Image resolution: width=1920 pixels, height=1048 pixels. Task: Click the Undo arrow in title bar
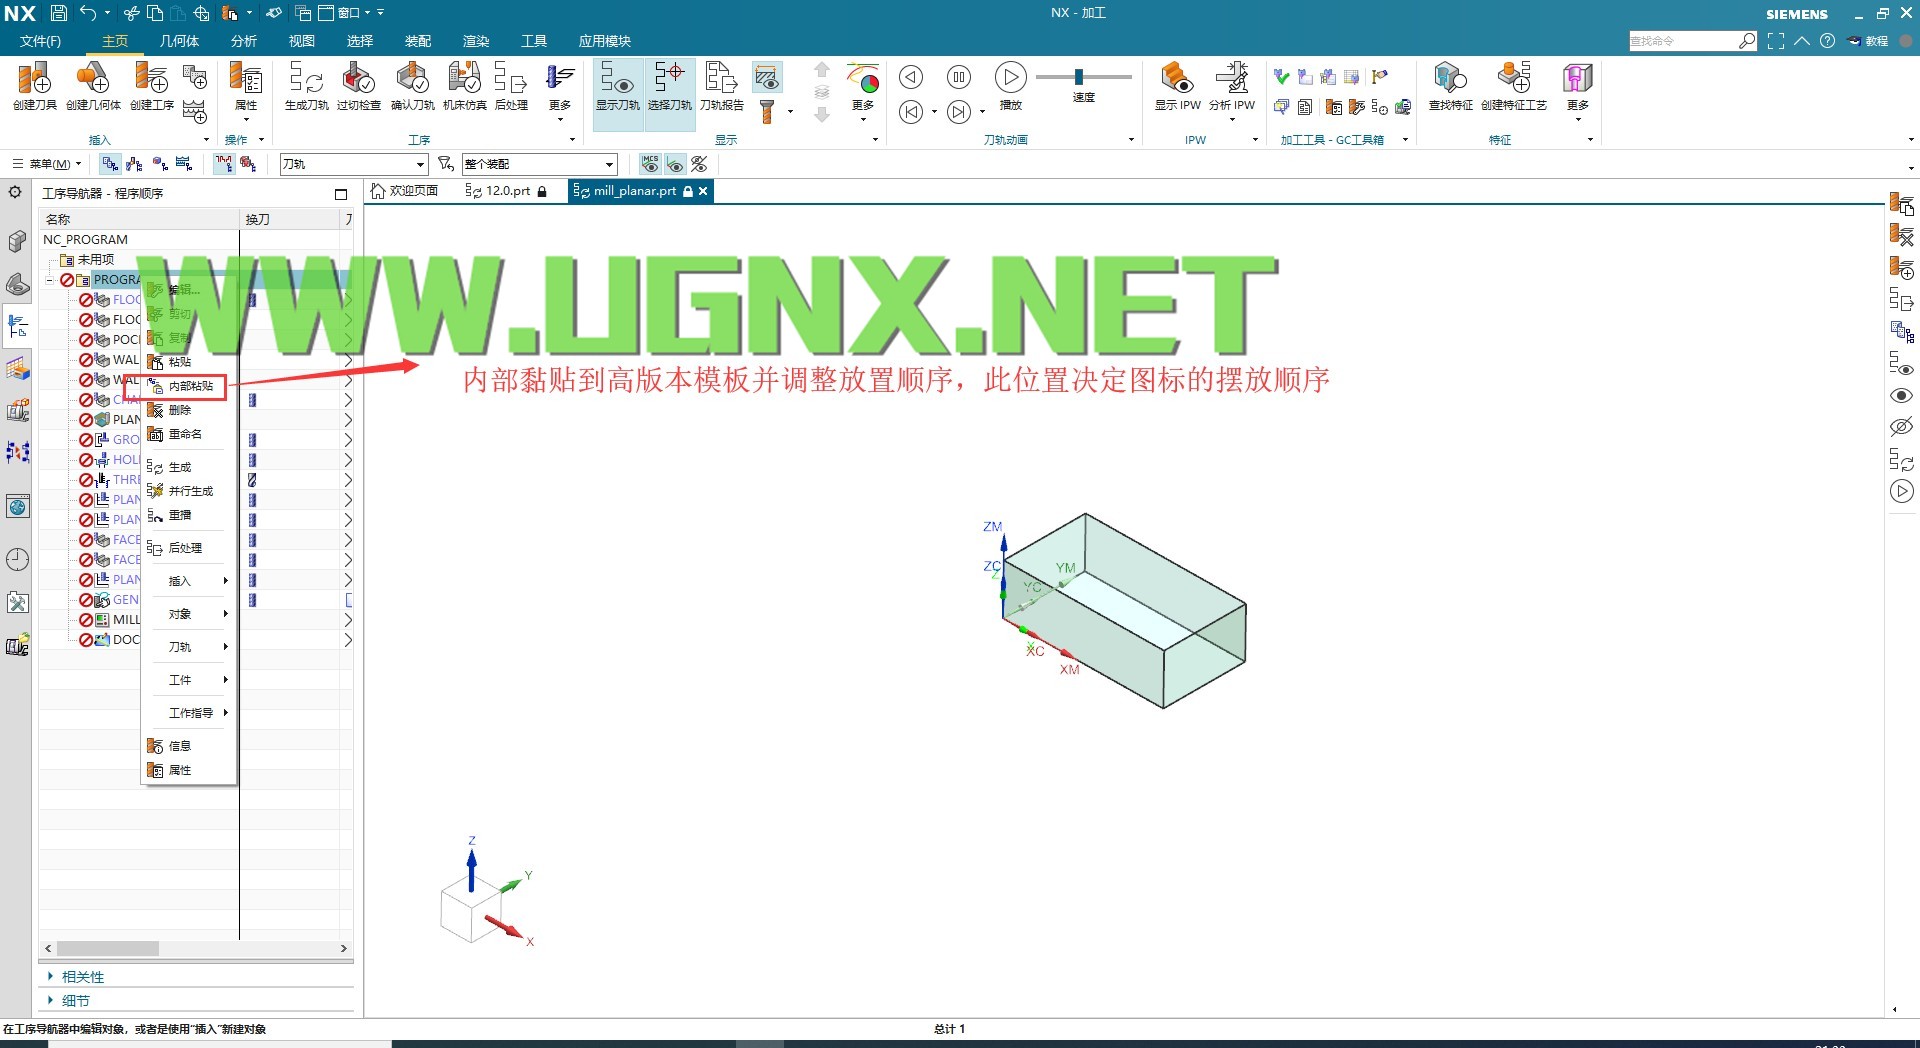pyautogui.click(x=88, y=13)
